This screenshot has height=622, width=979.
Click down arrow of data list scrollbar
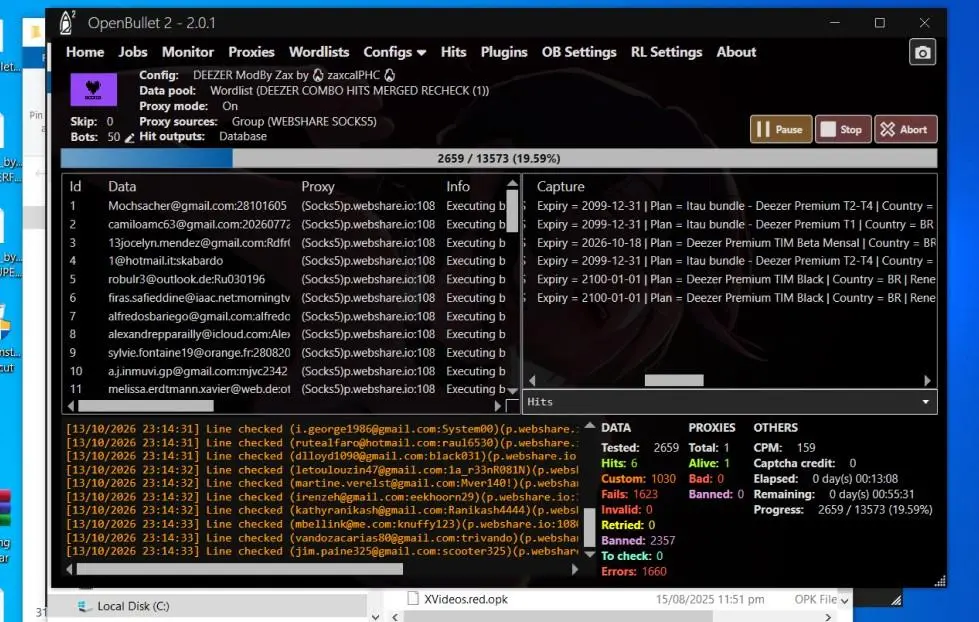[x=513, y=392]
